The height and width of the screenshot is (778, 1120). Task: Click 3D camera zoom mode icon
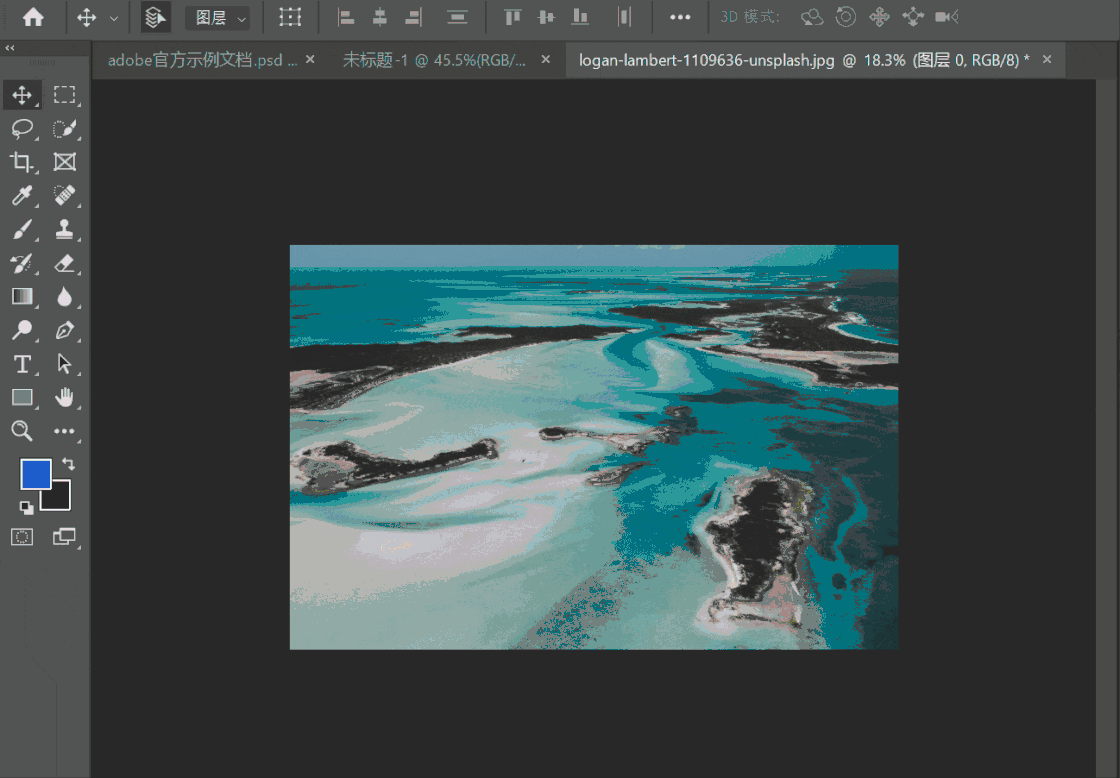(x=947, y=17)
